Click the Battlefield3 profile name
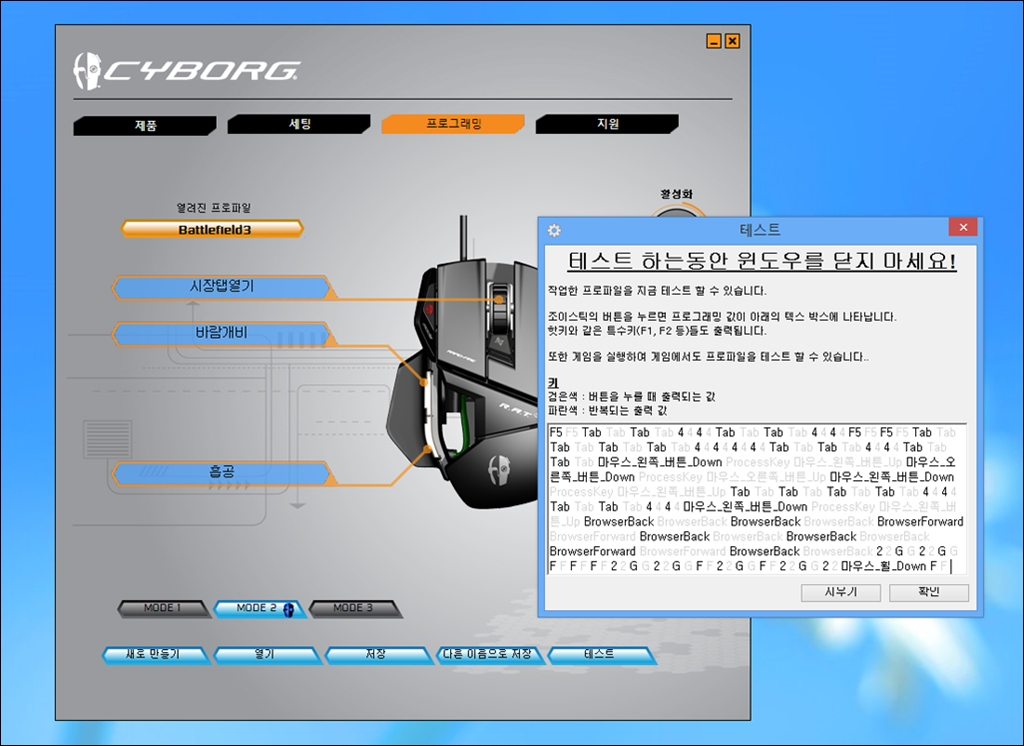 213,229
